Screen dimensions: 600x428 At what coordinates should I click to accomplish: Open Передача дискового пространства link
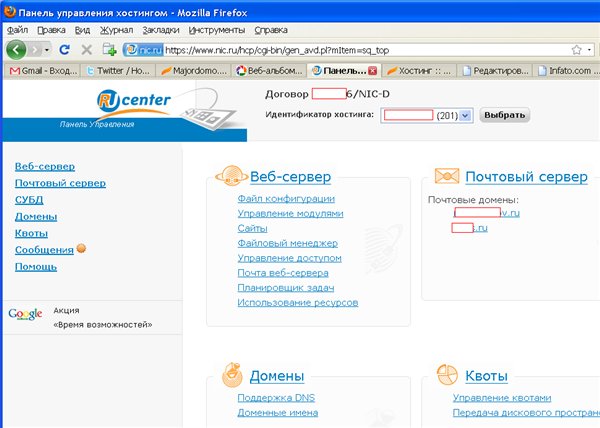526,413
